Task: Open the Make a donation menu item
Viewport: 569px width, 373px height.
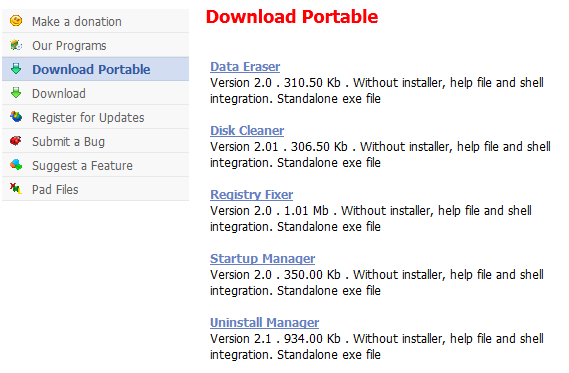Action: 95,21
